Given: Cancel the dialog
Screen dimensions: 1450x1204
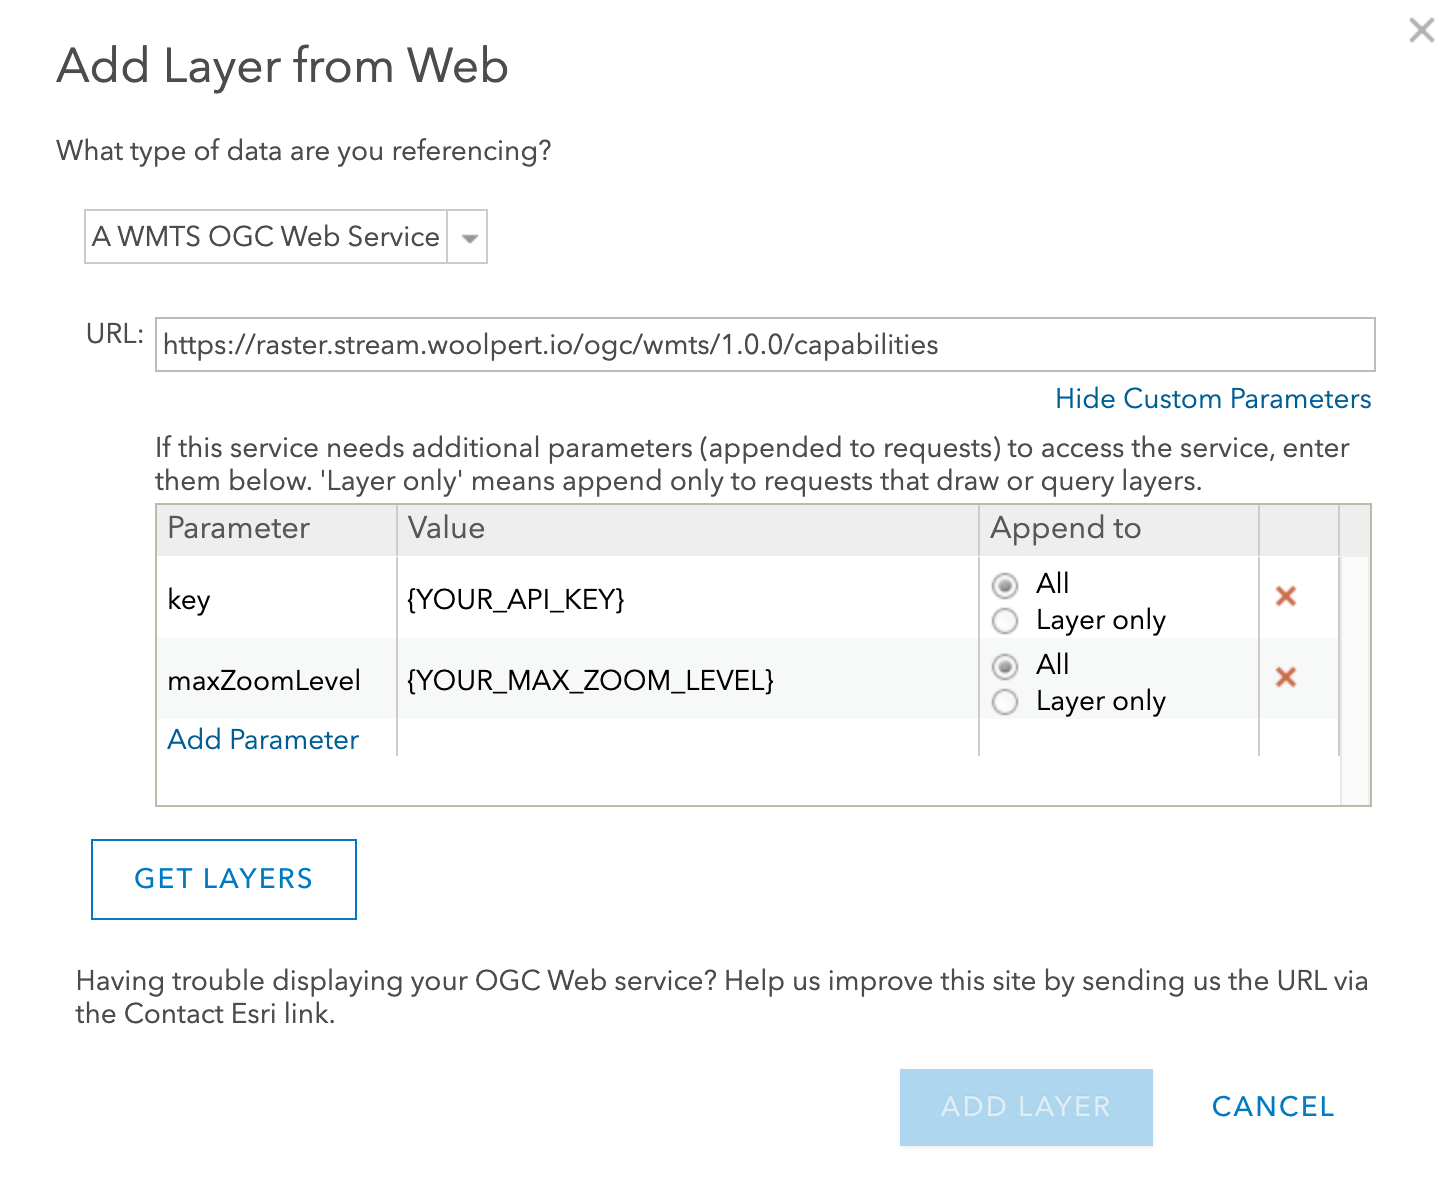Looking at the screenshot, I should [1272, 1107].
